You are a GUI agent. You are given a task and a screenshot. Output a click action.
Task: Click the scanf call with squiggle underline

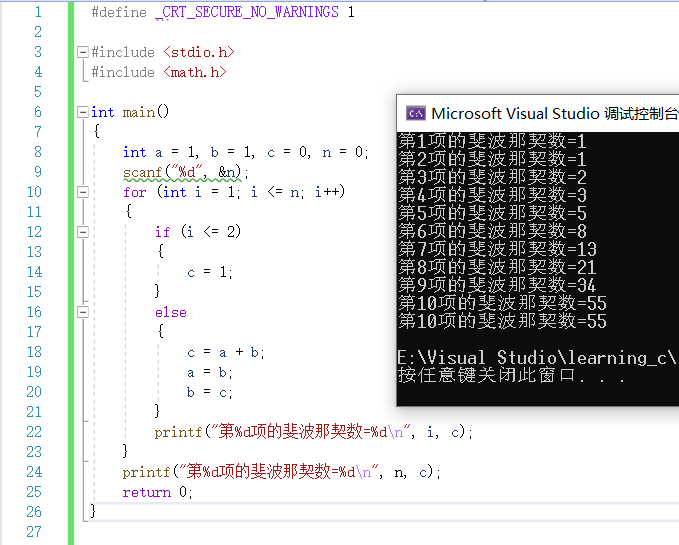[182, 172]
